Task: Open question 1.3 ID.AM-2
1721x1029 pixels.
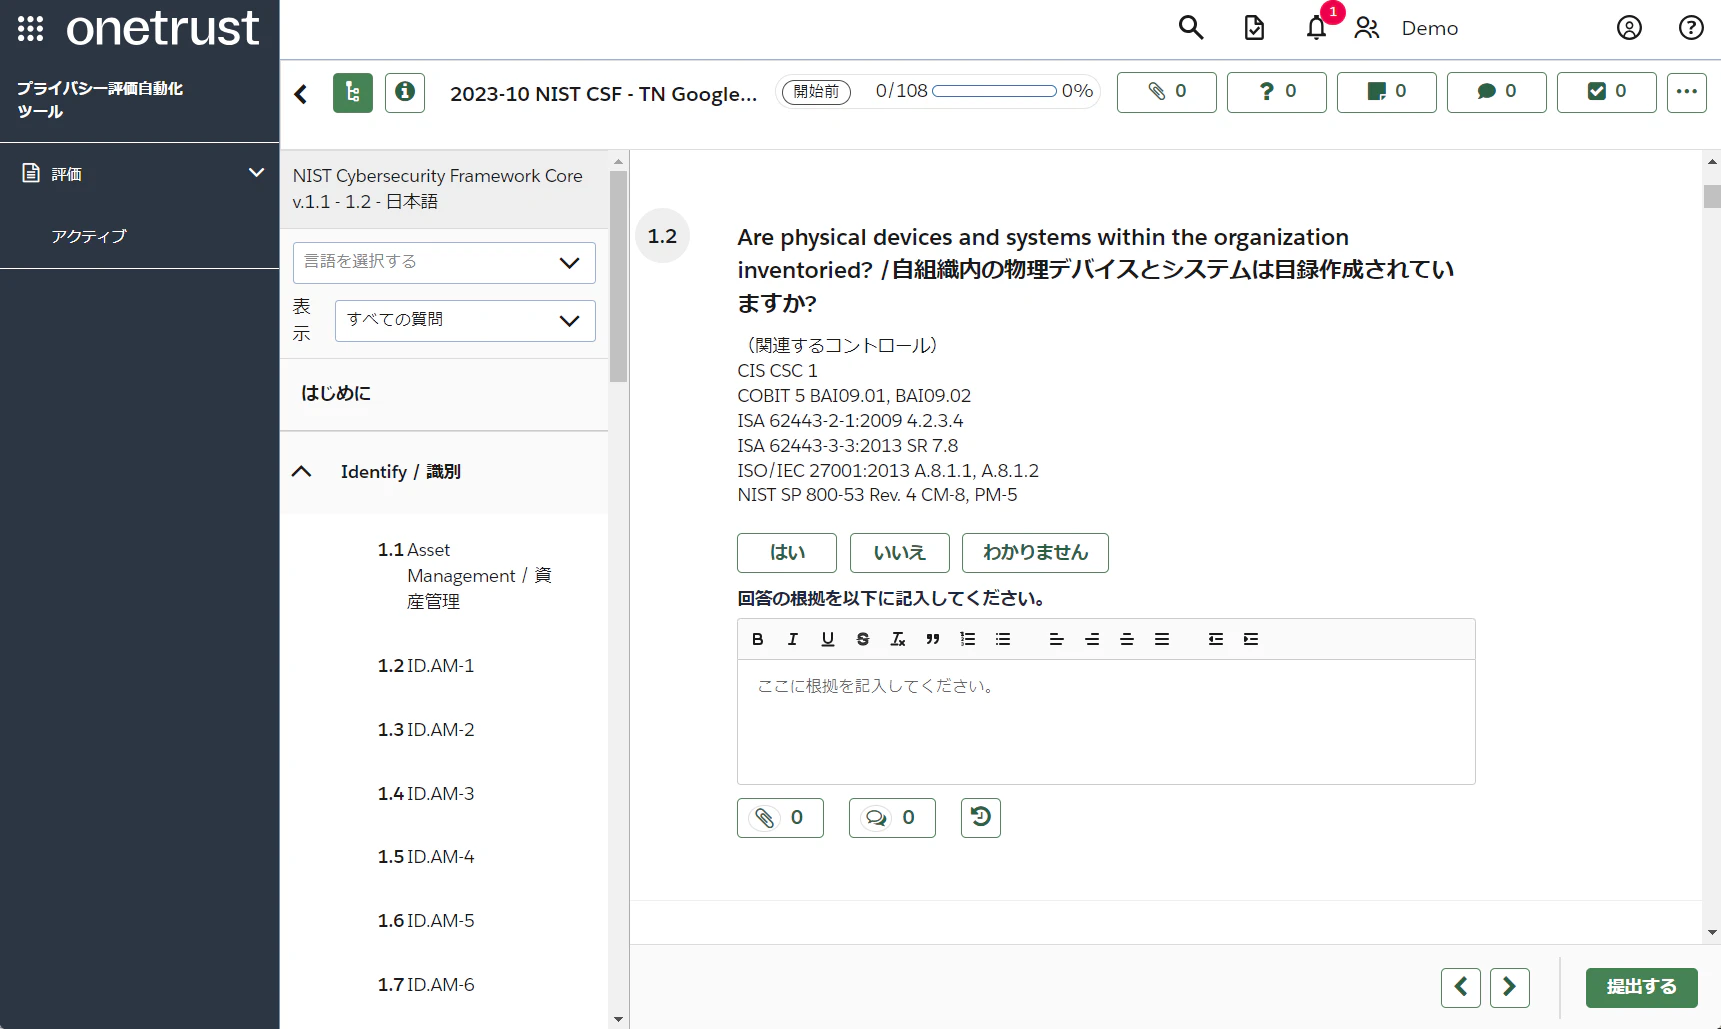Action: [426, 730]
